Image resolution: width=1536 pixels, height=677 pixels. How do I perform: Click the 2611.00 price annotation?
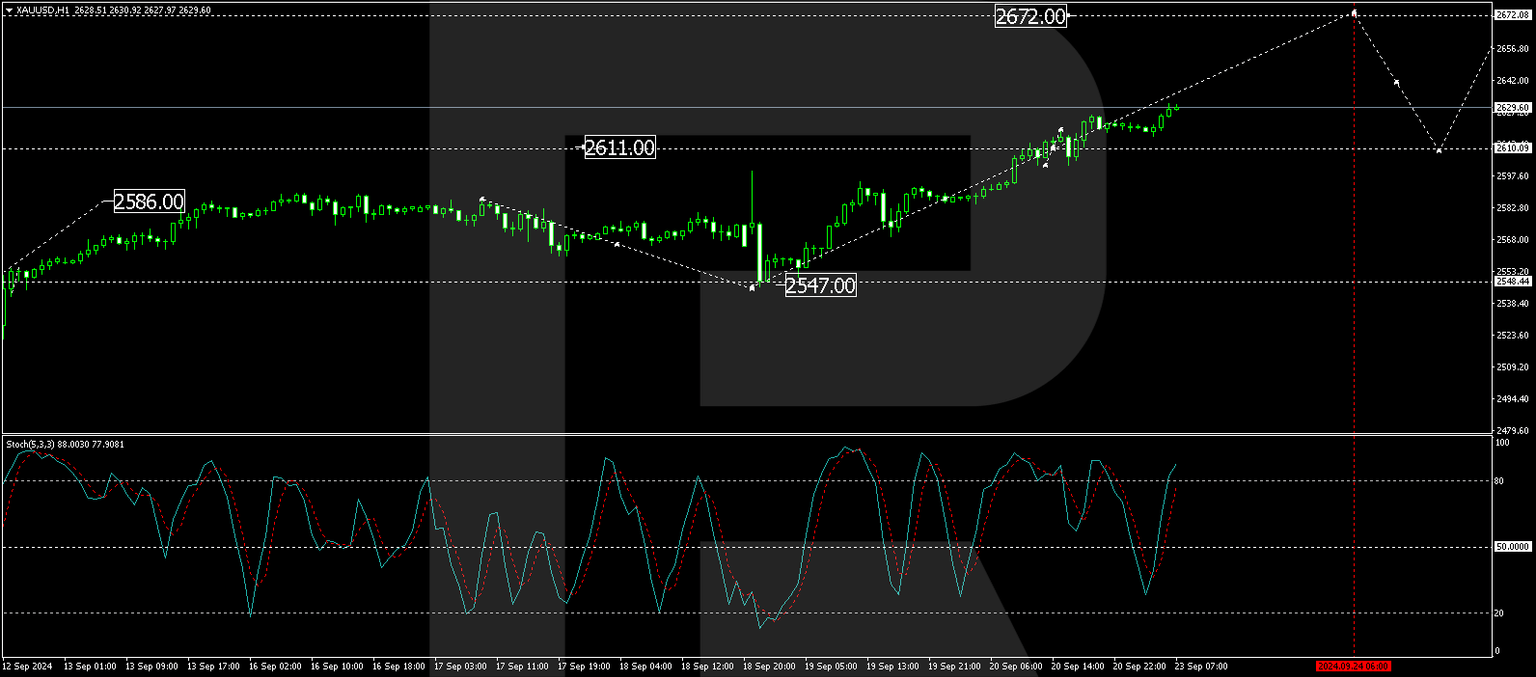tap(618, 148)
